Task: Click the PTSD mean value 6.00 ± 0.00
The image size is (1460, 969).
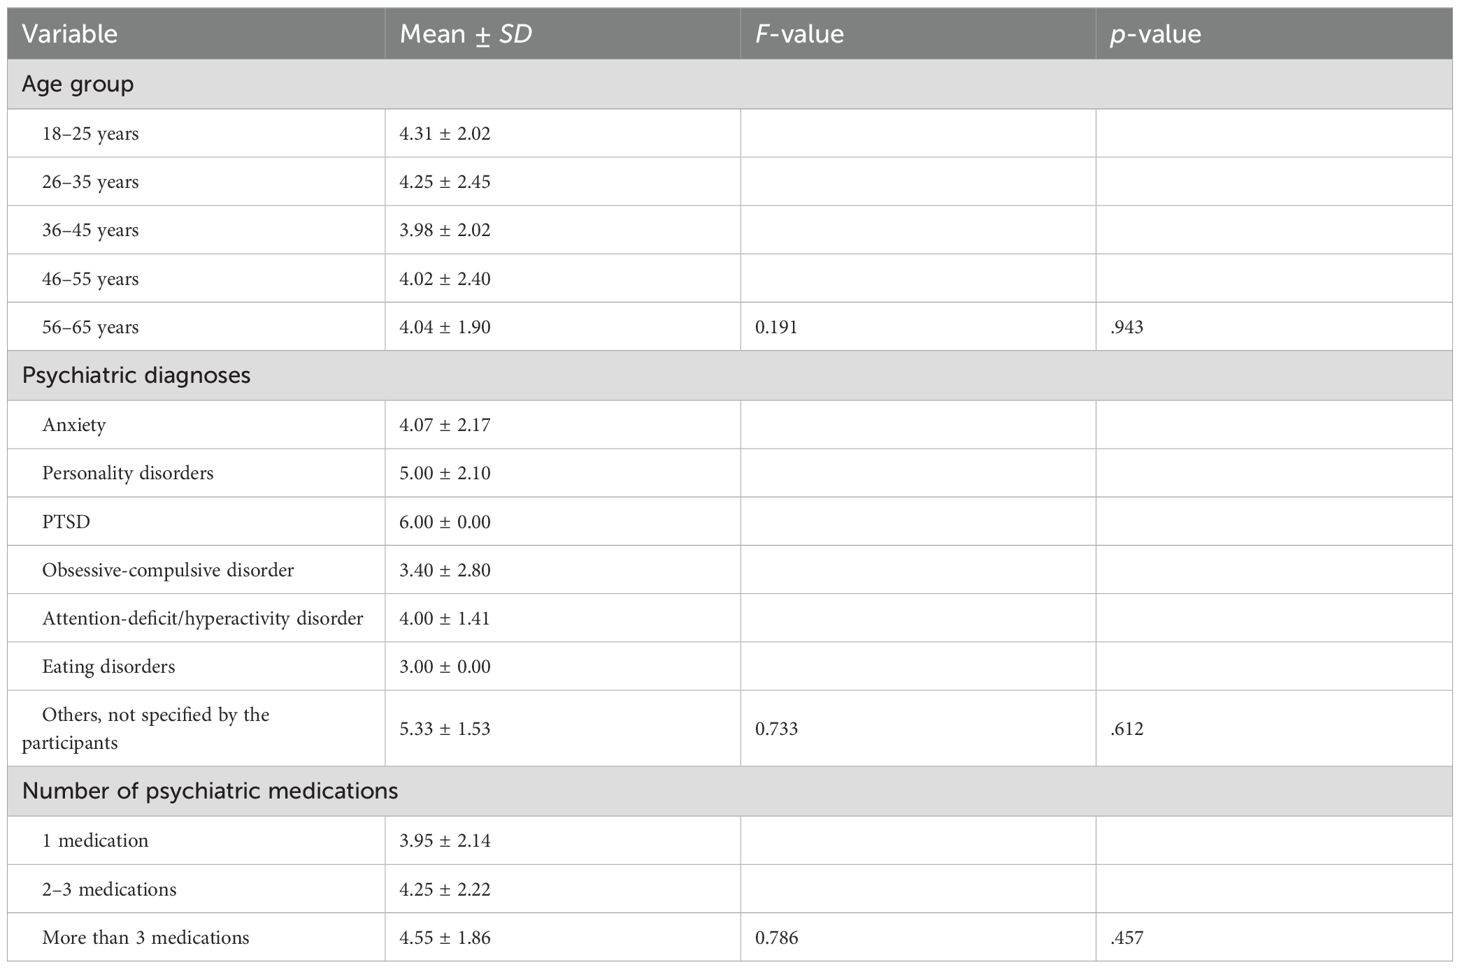Action: [445, 522]
